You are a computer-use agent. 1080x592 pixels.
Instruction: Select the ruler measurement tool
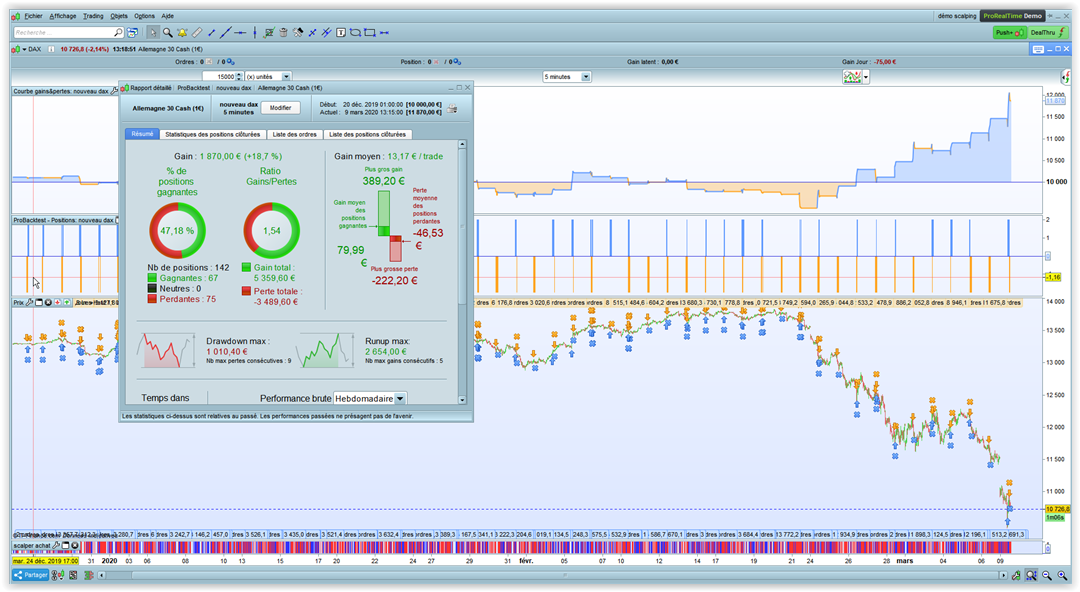coord(197,33)
